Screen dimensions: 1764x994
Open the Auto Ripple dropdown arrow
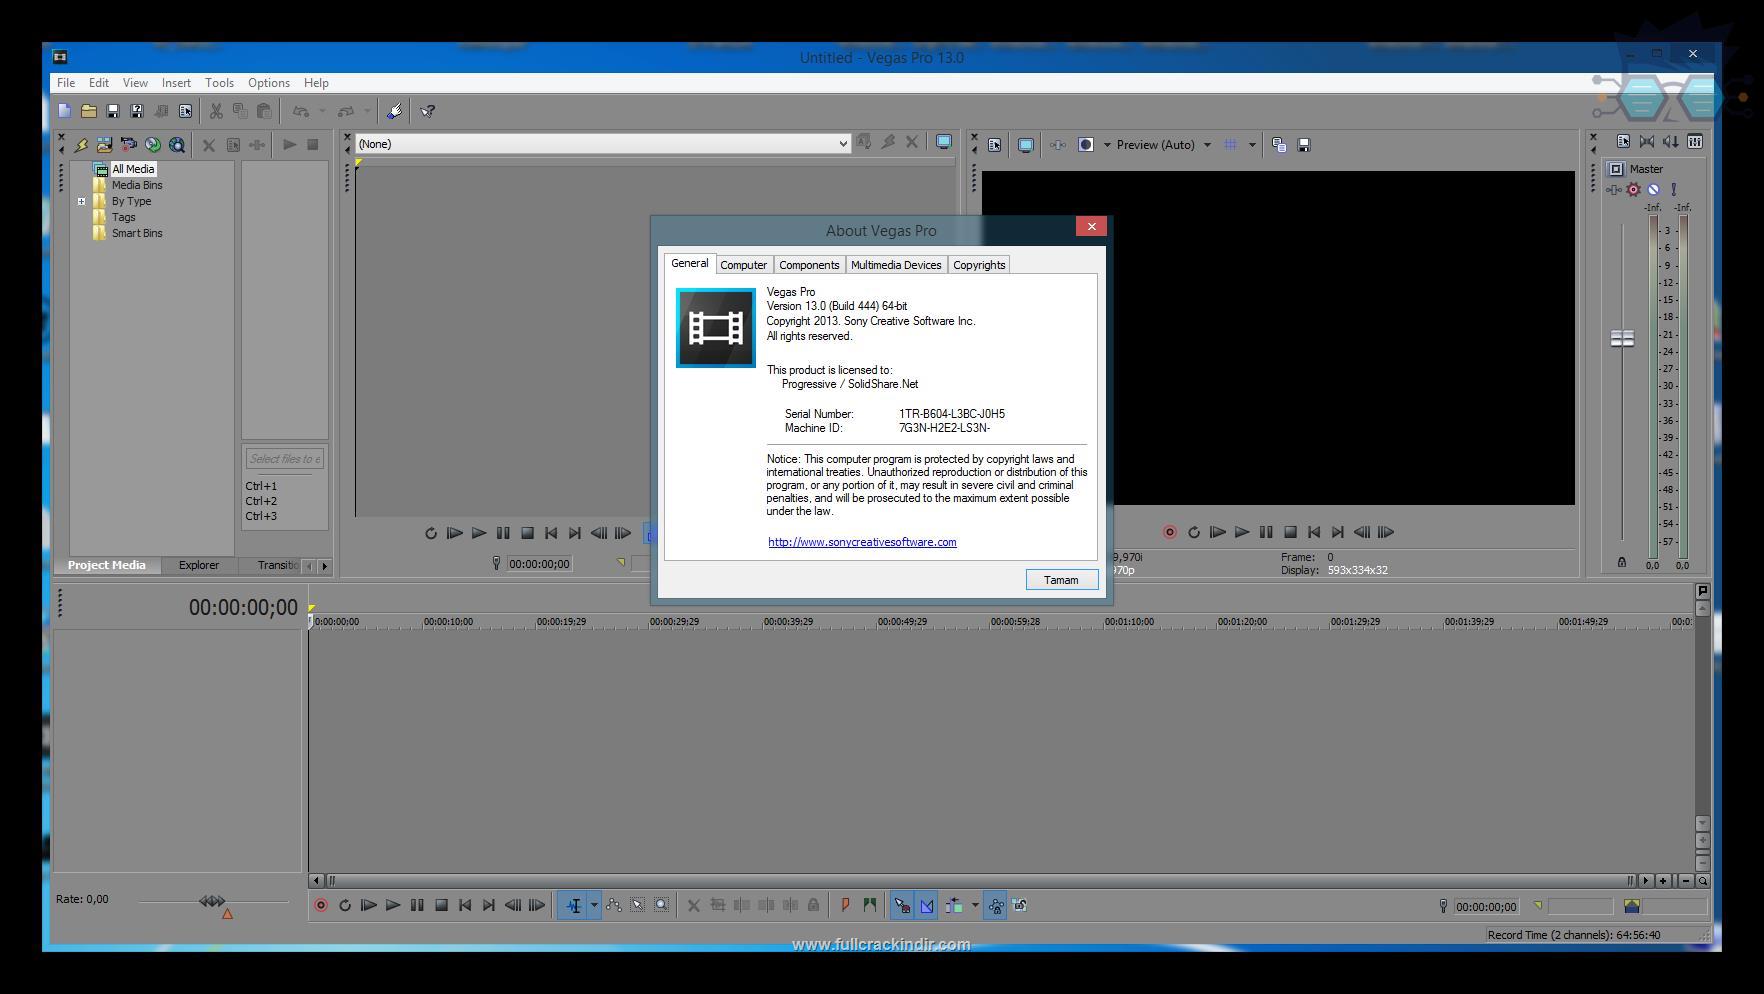pyautogui.click(x=975, y=906)
